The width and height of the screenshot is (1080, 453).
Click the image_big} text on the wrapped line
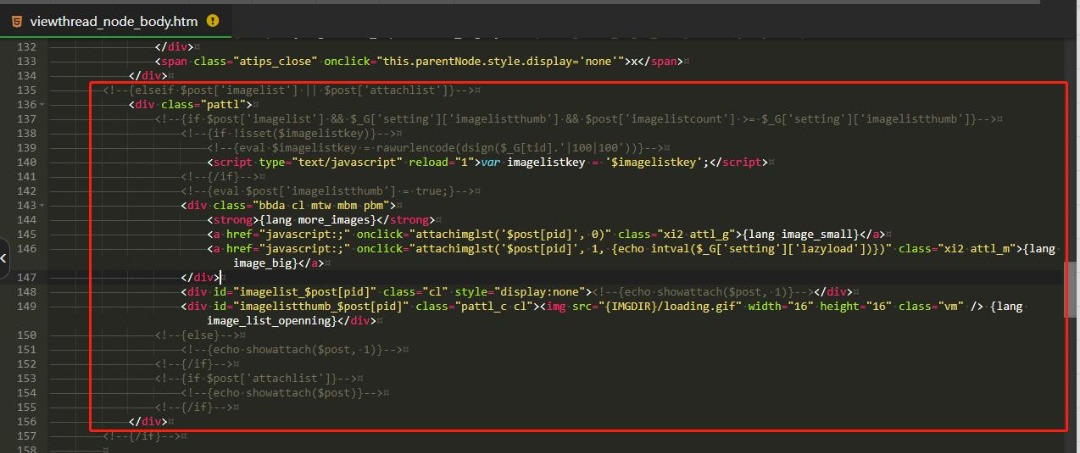(264, 263)
